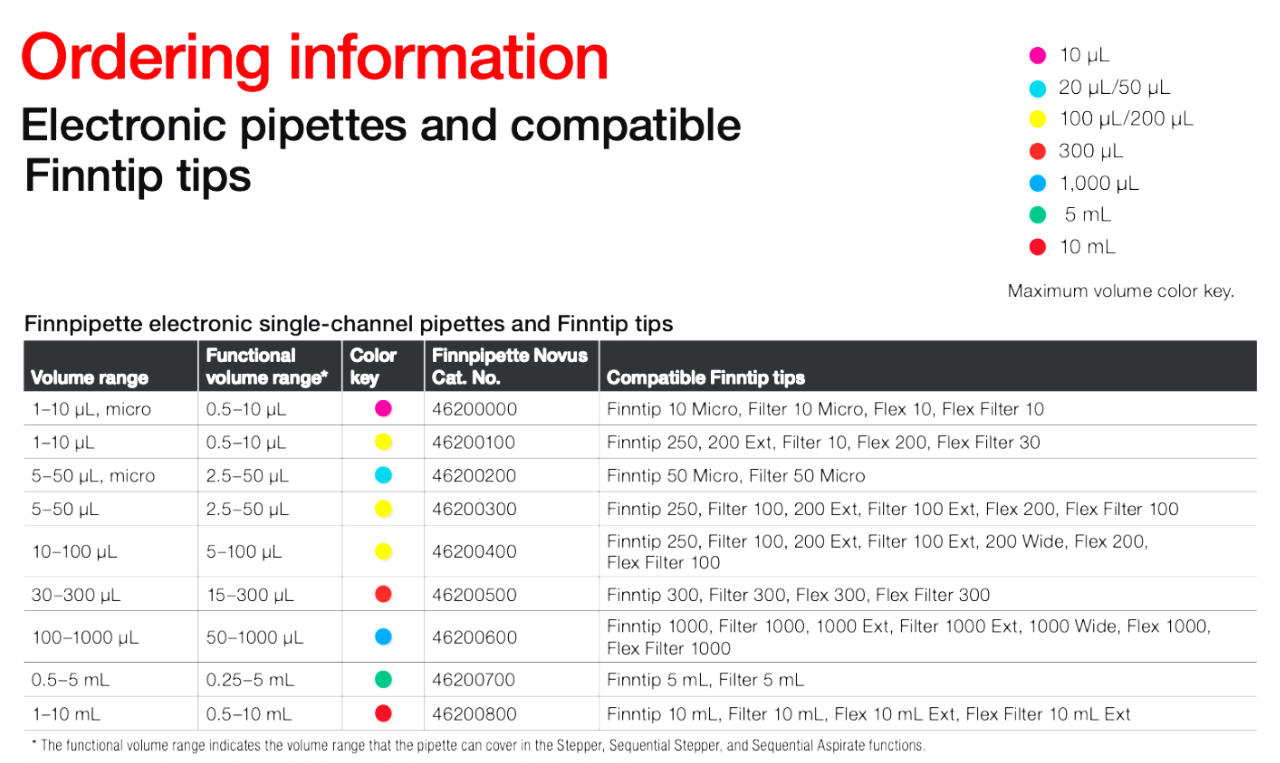Screen dimensions: 1280x763
Task: Select the "Electronic pipettes and compatible Finntip tips" subtitle
Action: [381, 150]
